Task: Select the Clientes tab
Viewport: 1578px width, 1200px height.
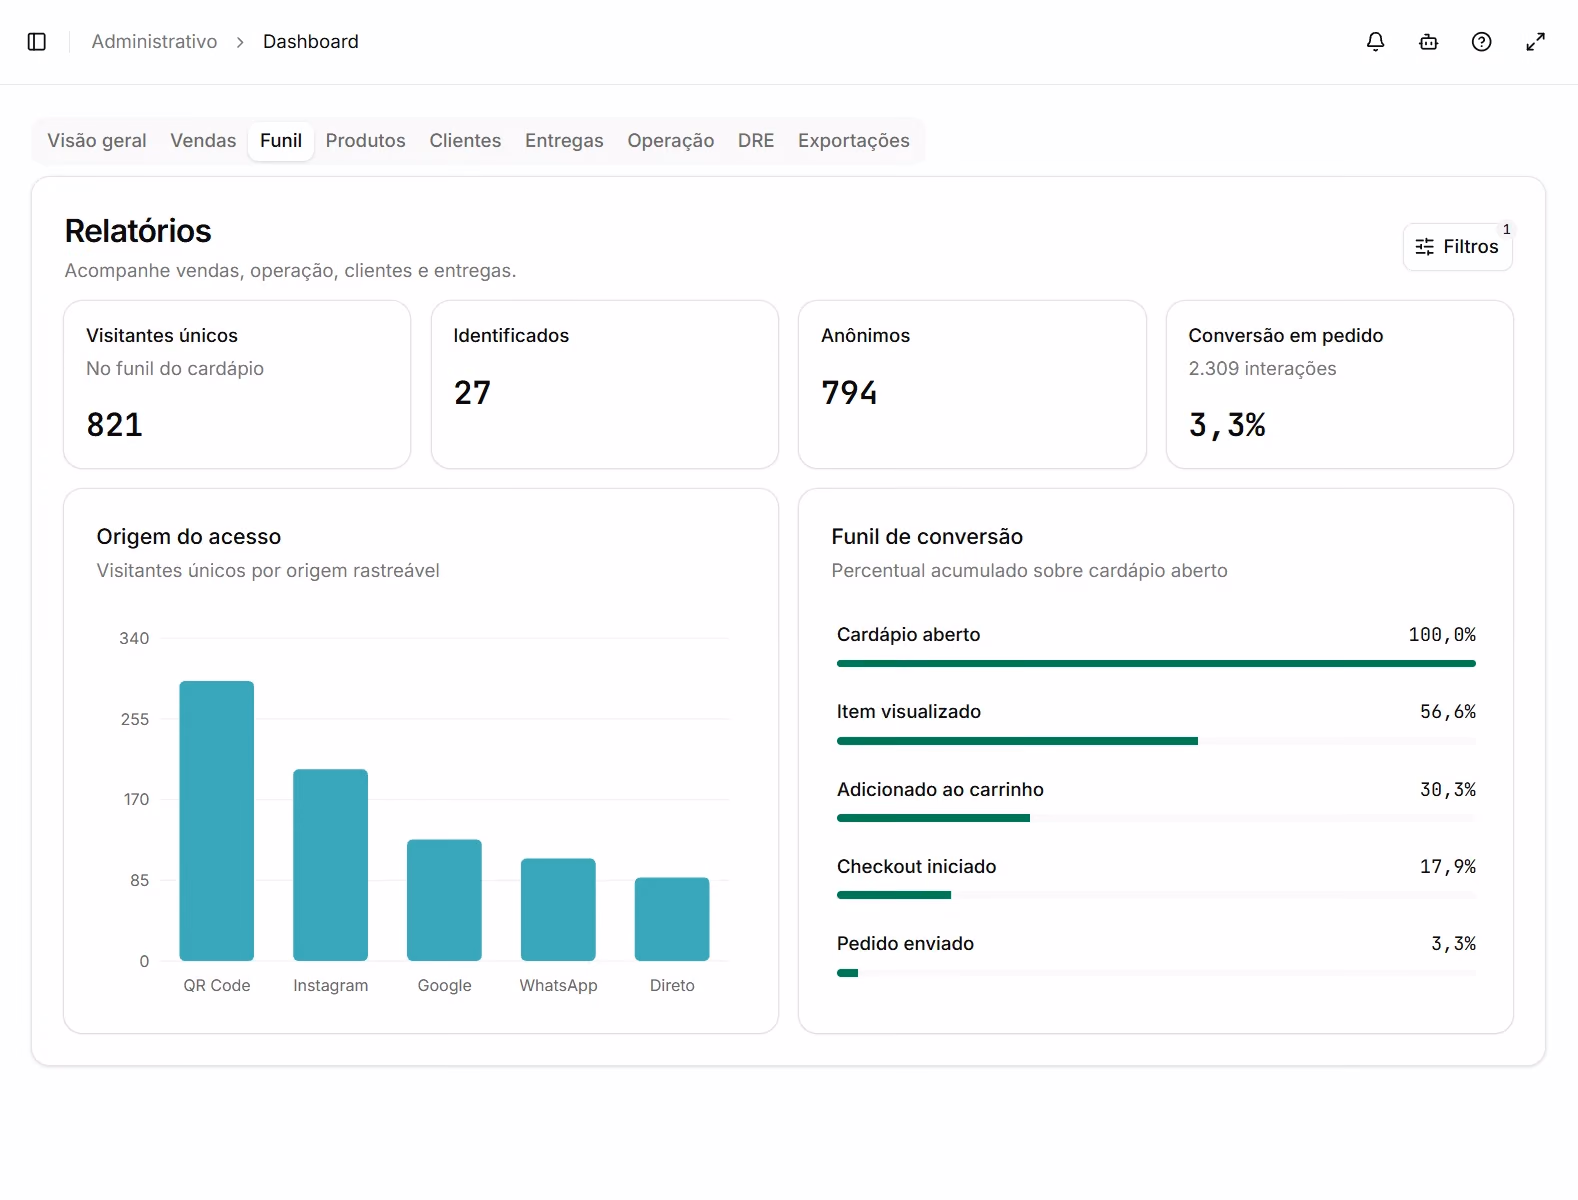Action: pos(465,141)
